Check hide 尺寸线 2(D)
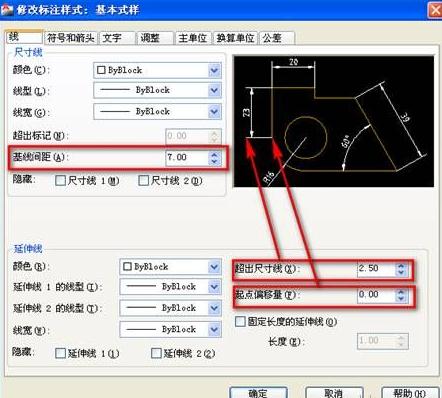Screen dimensions: 442x398 point(143,181)
